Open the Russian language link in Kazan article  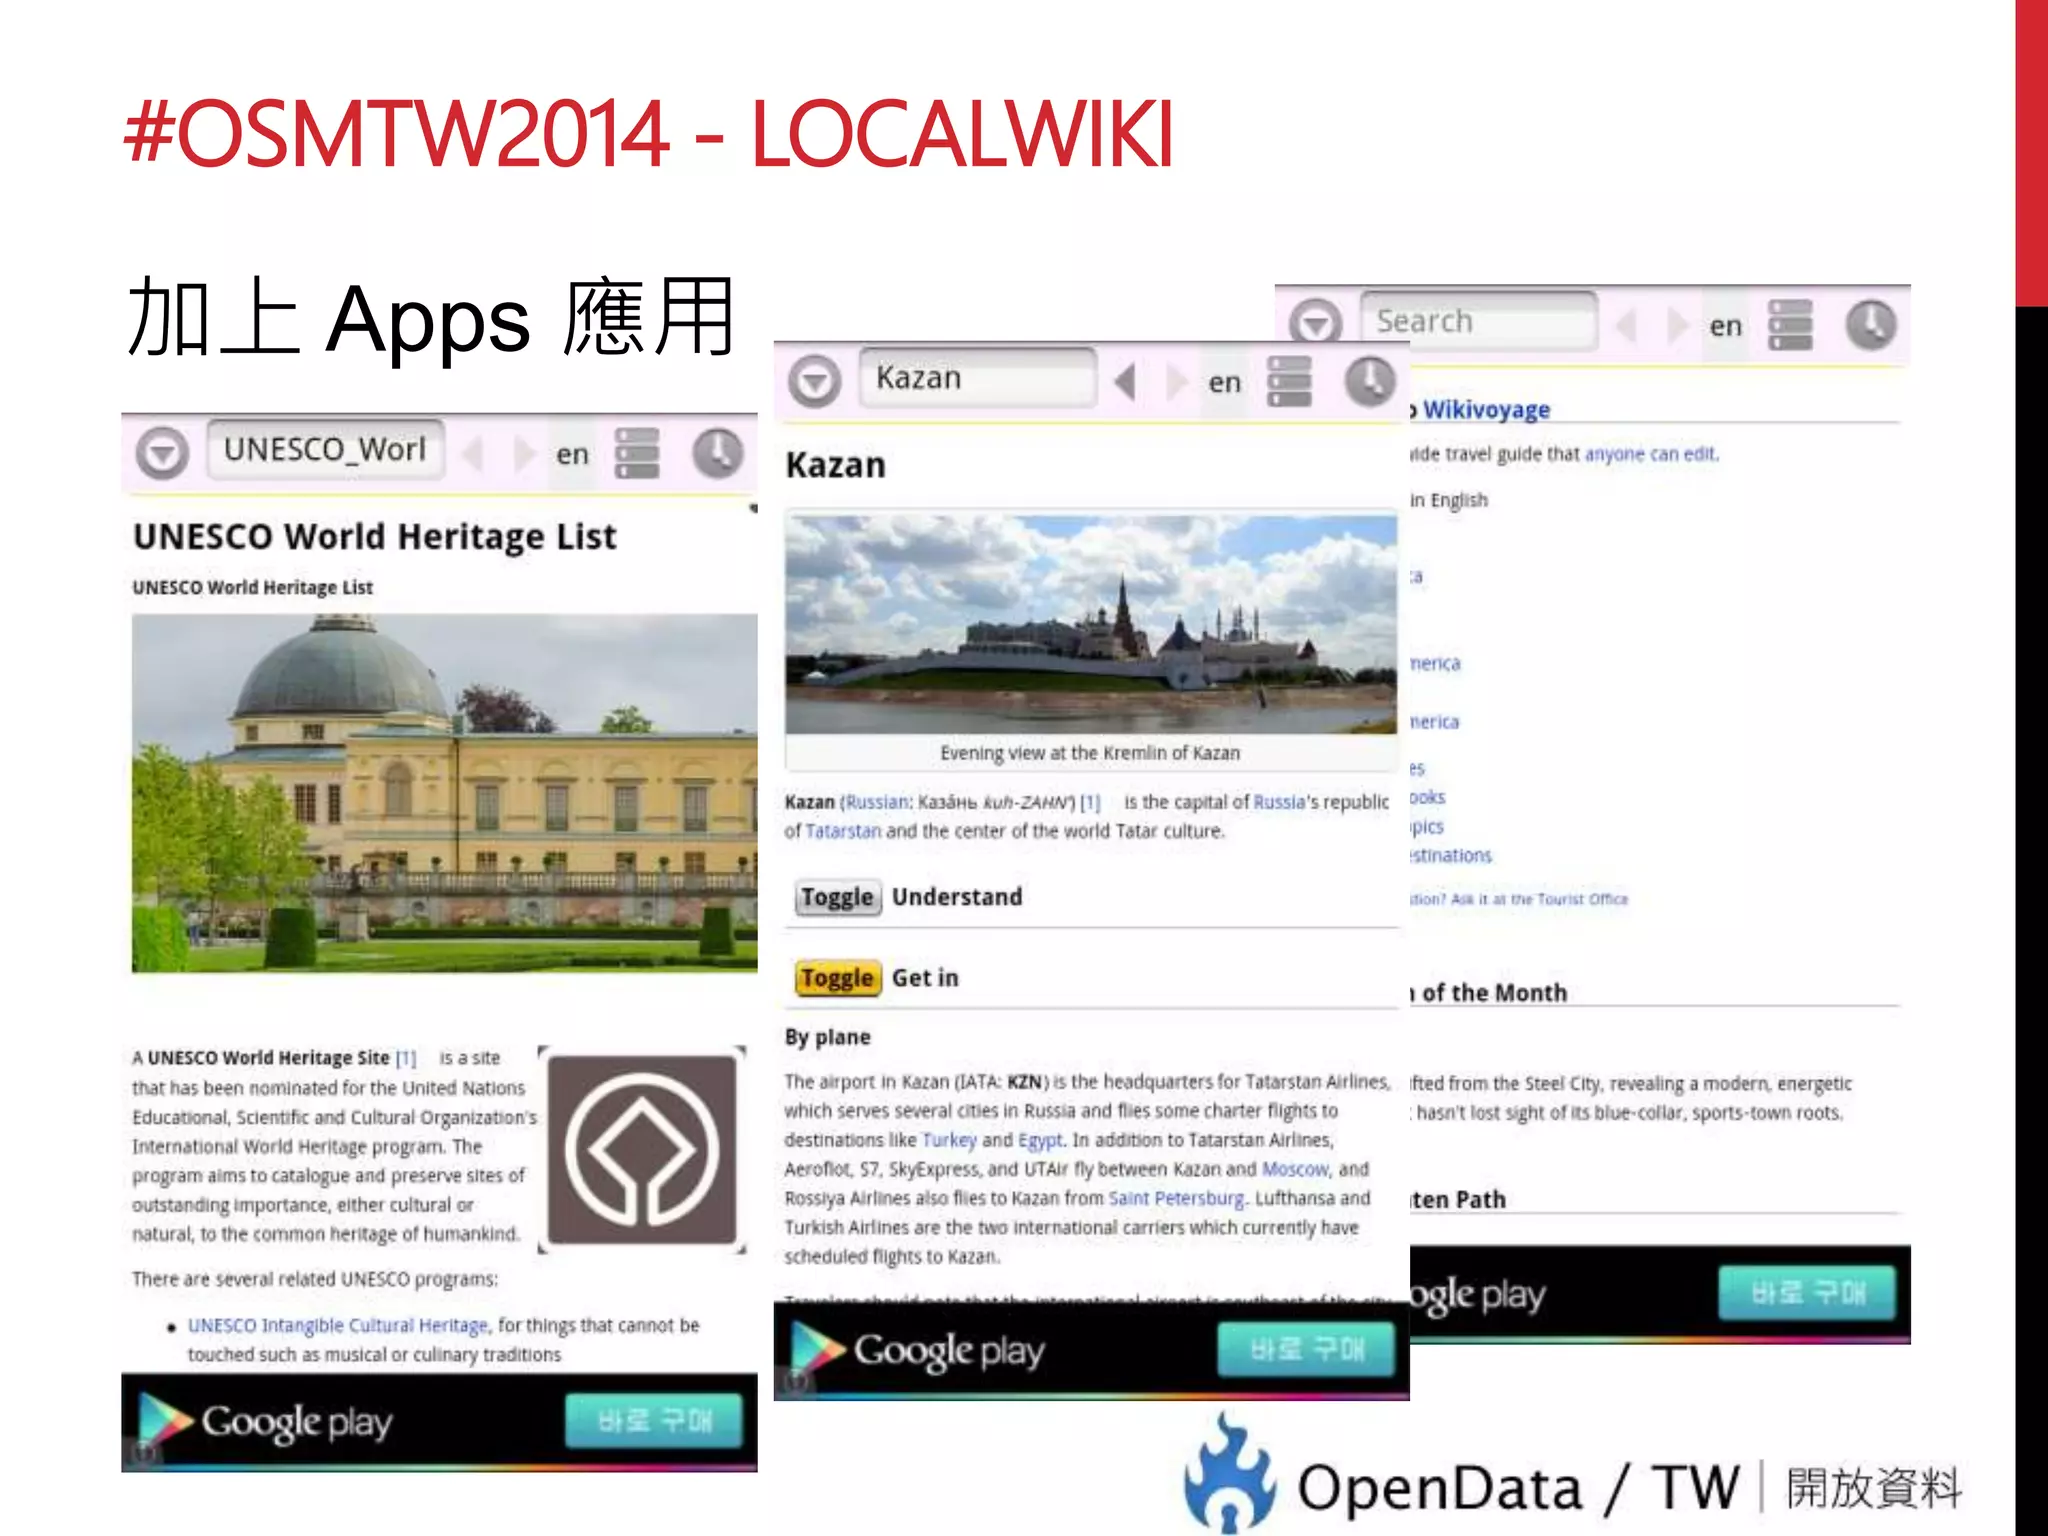click(877, 802)
